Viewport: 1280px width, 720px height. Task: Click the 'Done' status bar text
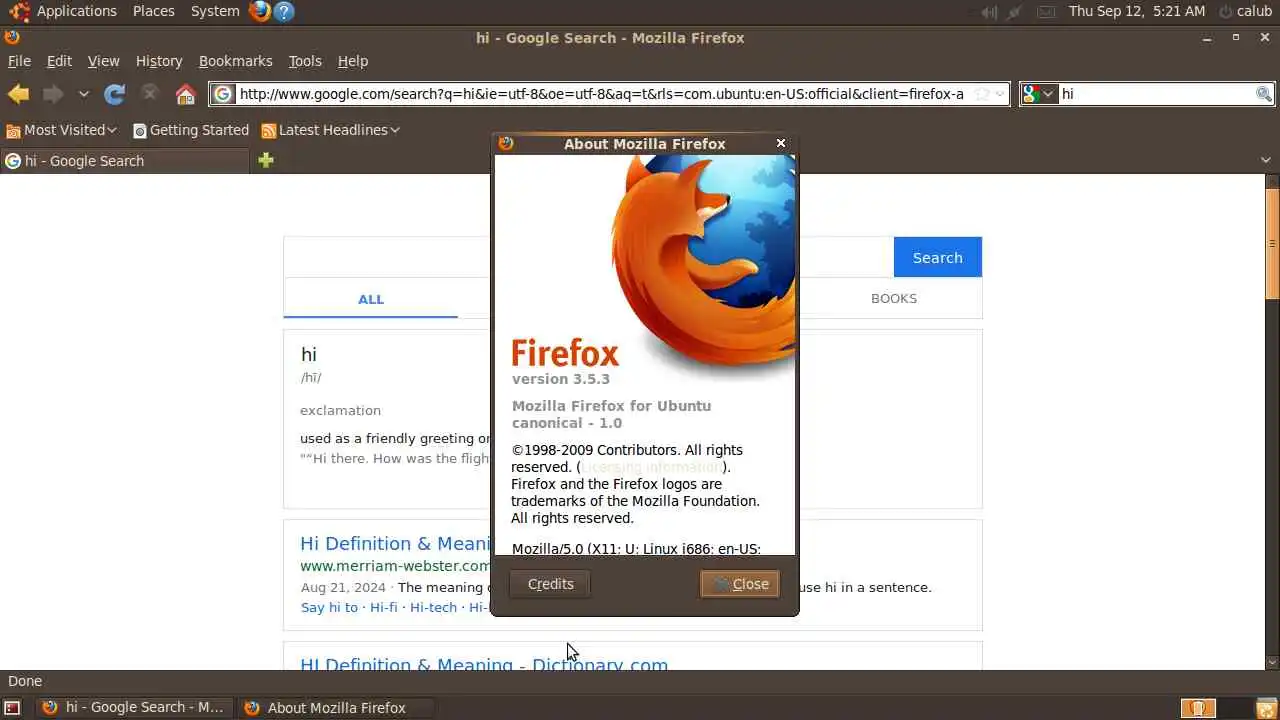(x=25, y=681)
